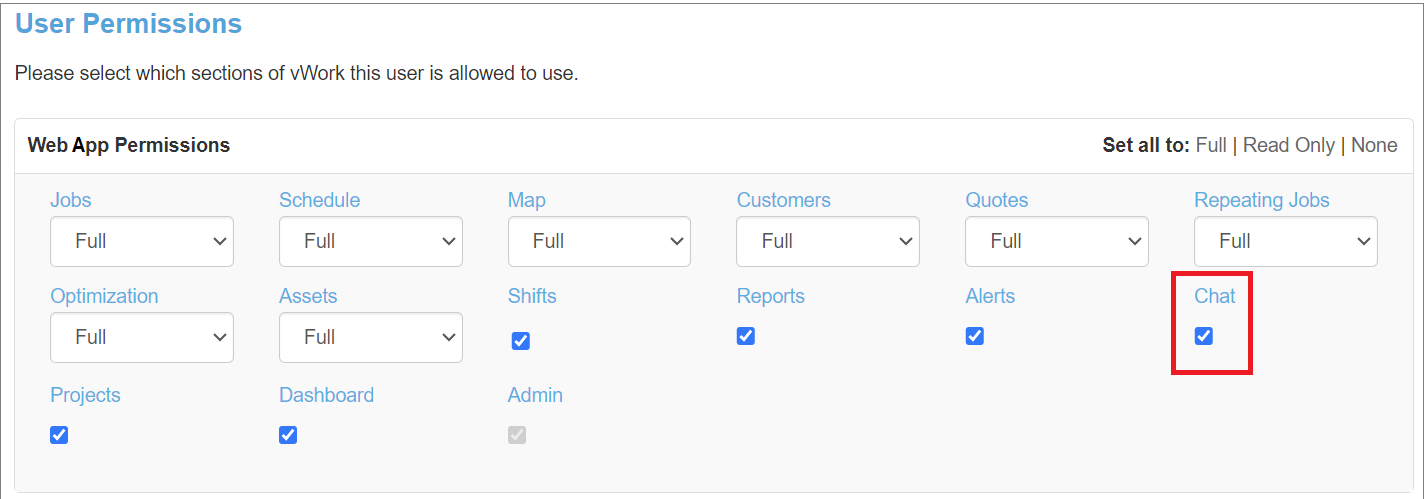Viewport: 1426px width, 499px height.
Task: Set all permissions to Read Only
Action: tap(1289, 145)
